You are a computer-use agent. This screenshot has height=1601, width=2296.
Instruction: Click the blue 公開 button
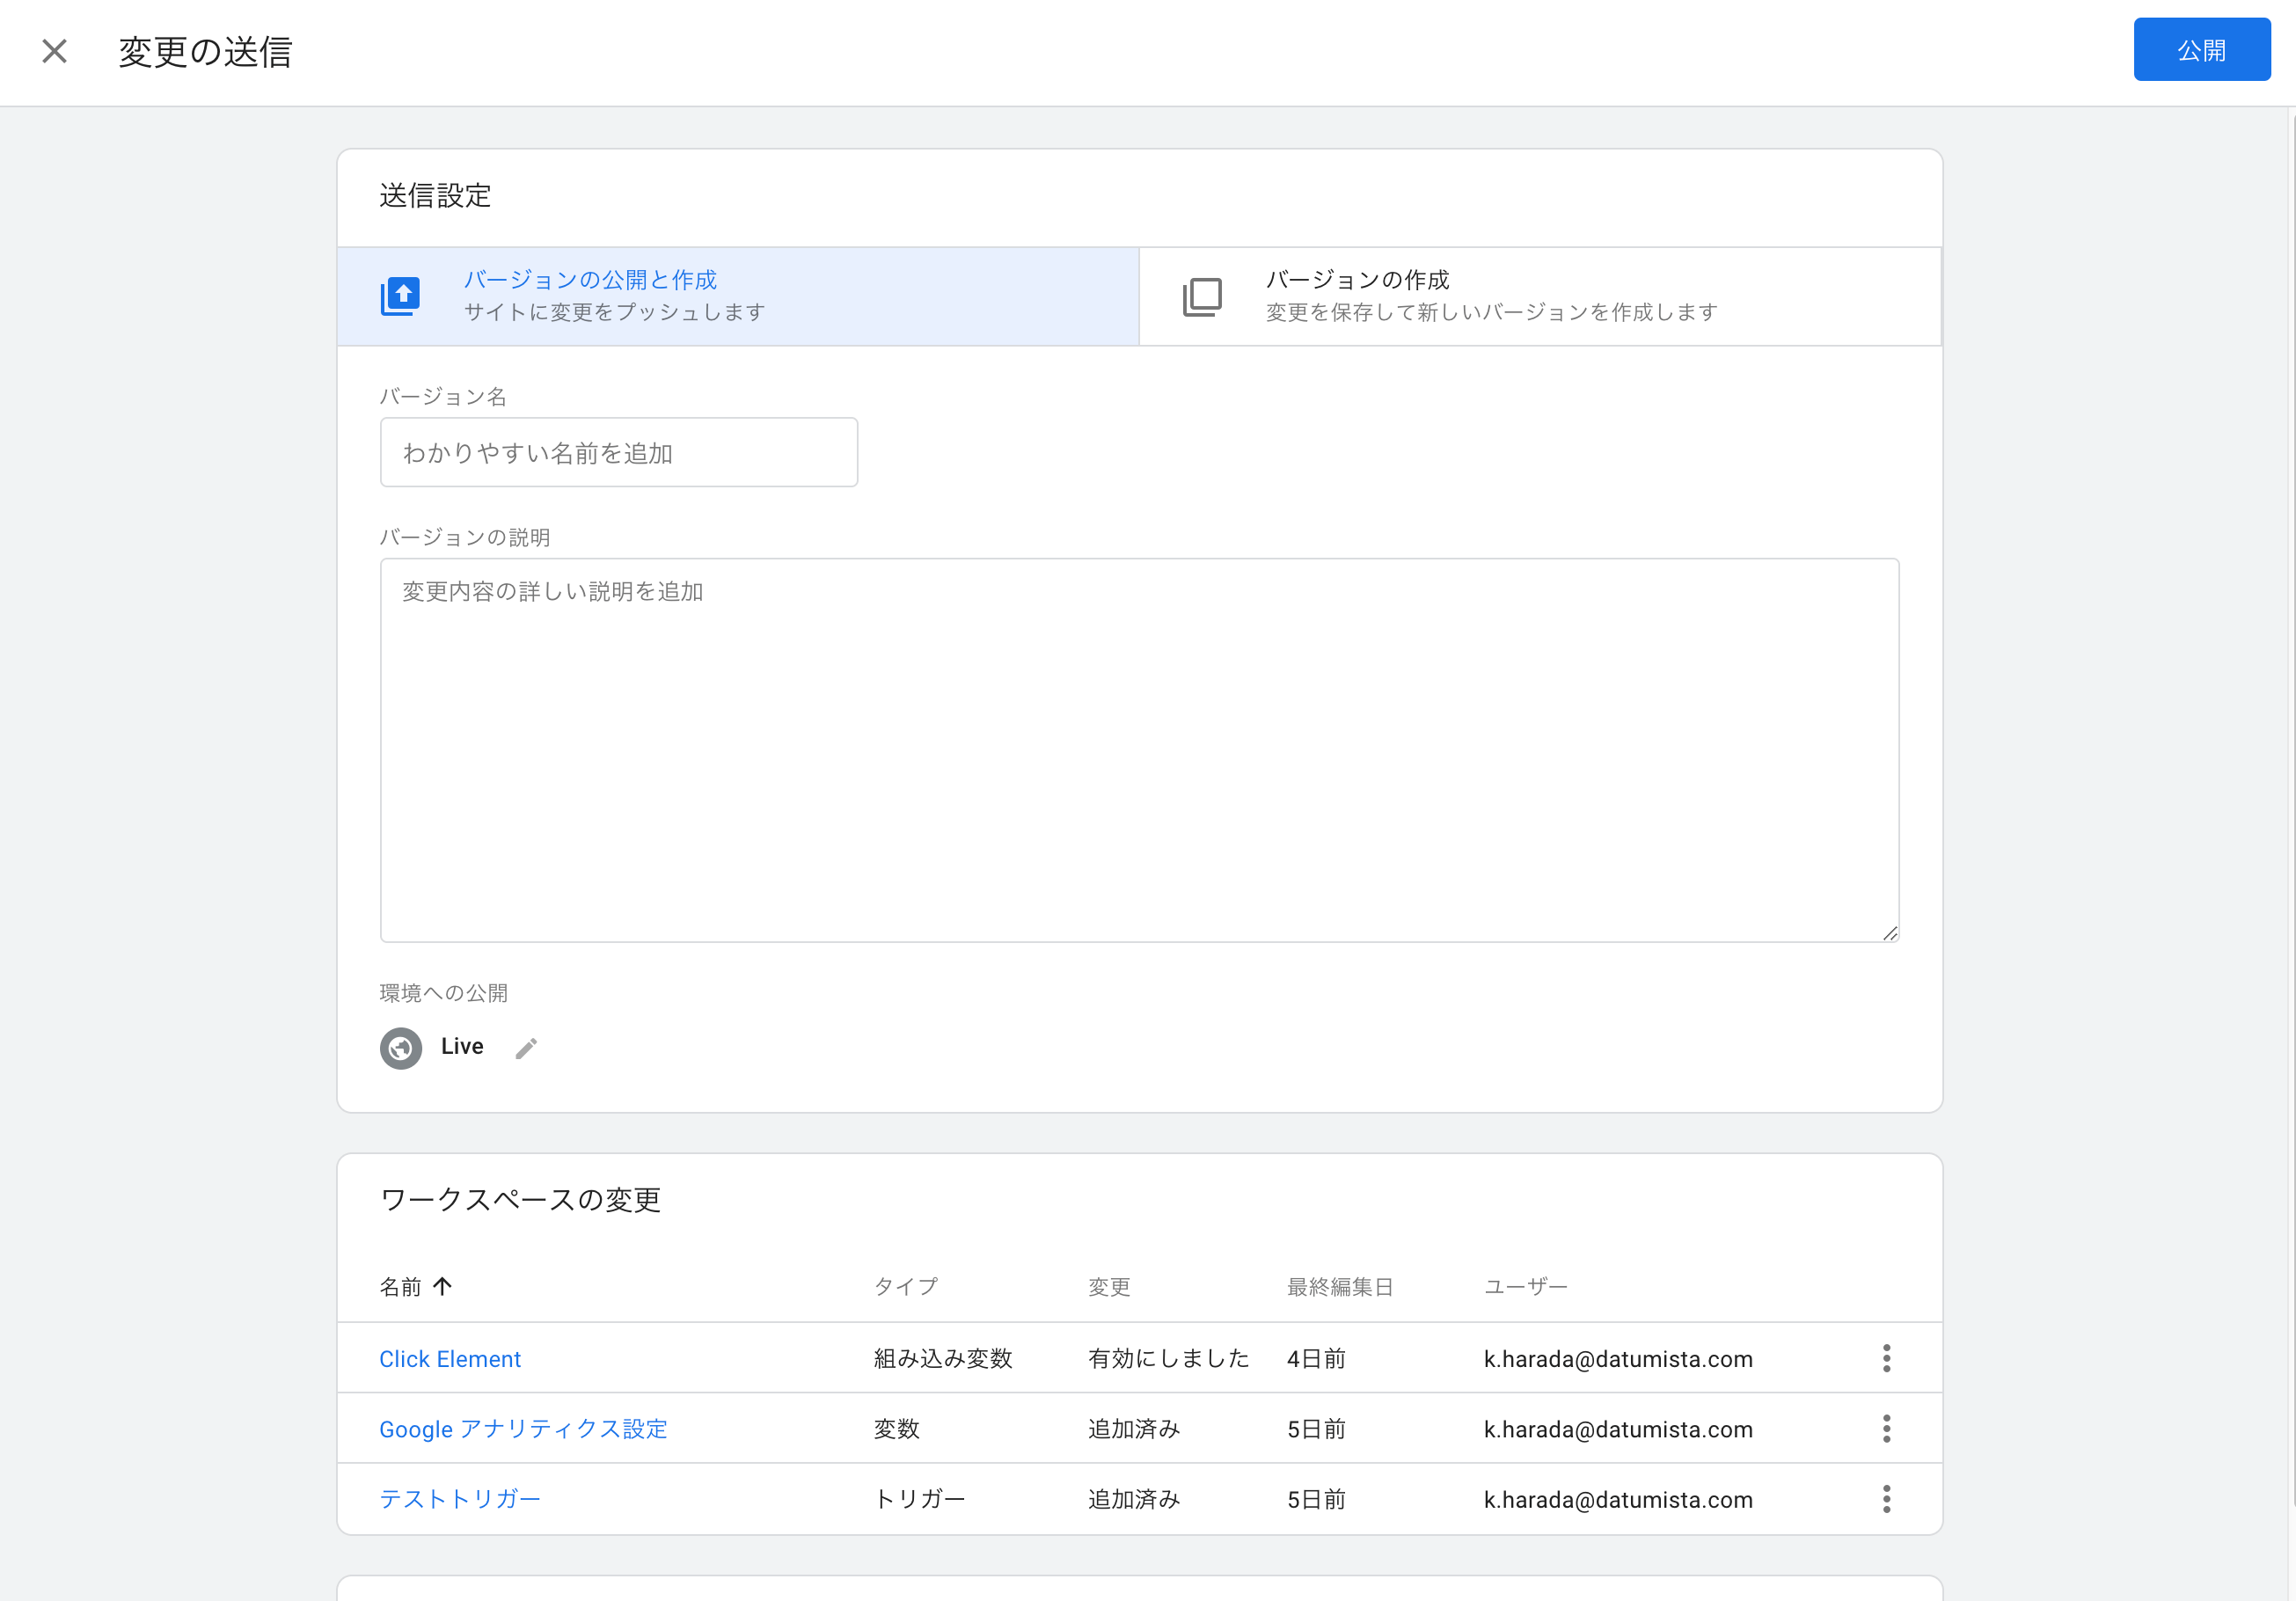pos(2201,50)
